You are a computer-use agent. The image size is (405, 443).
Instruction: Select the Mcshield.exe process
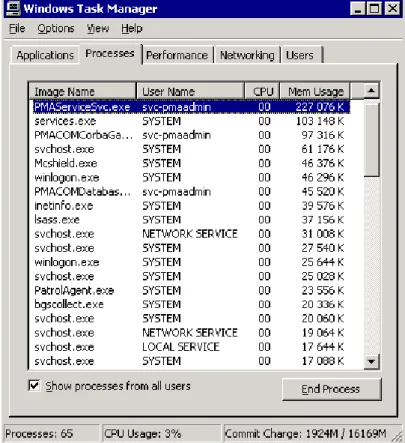(189, 163)
